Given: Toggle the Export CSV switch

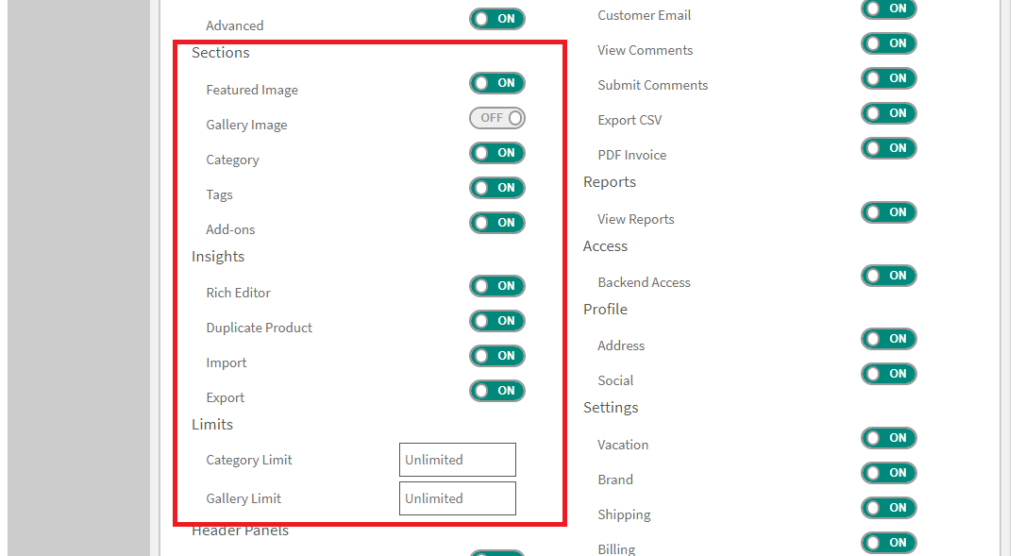Looking at the screenshot, I should [x=888, y=114].
